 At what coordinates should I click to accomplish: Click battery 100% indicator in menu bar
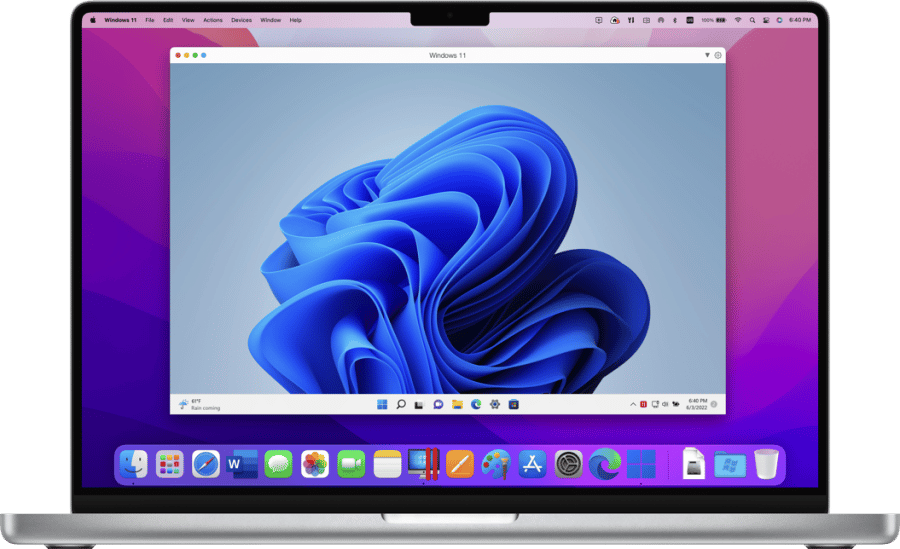(x=713, y=20)
